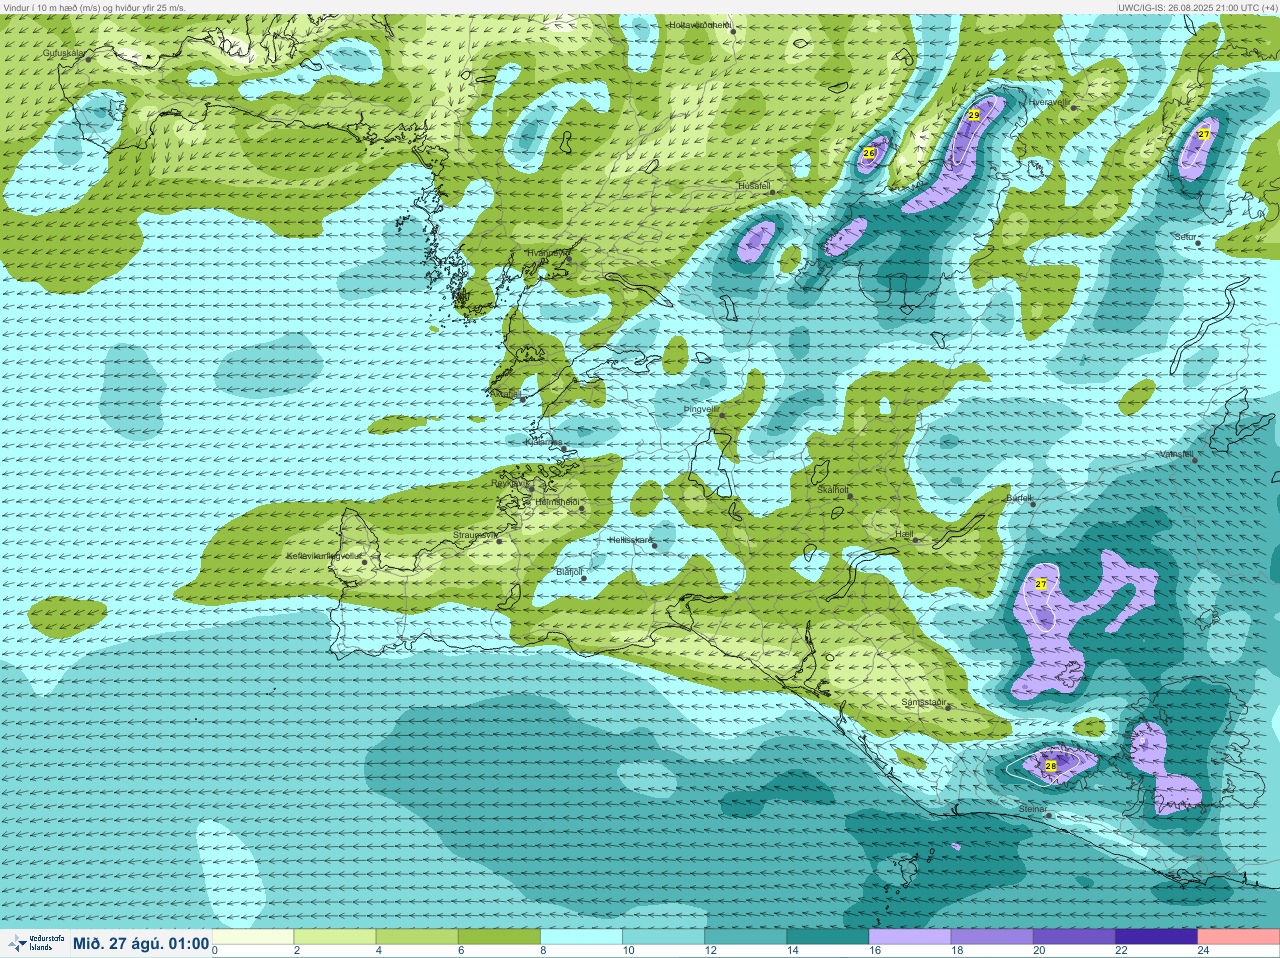Click the Hellisskarð label
Viewport: 1280px width, 958px height.
click(631, 540)
